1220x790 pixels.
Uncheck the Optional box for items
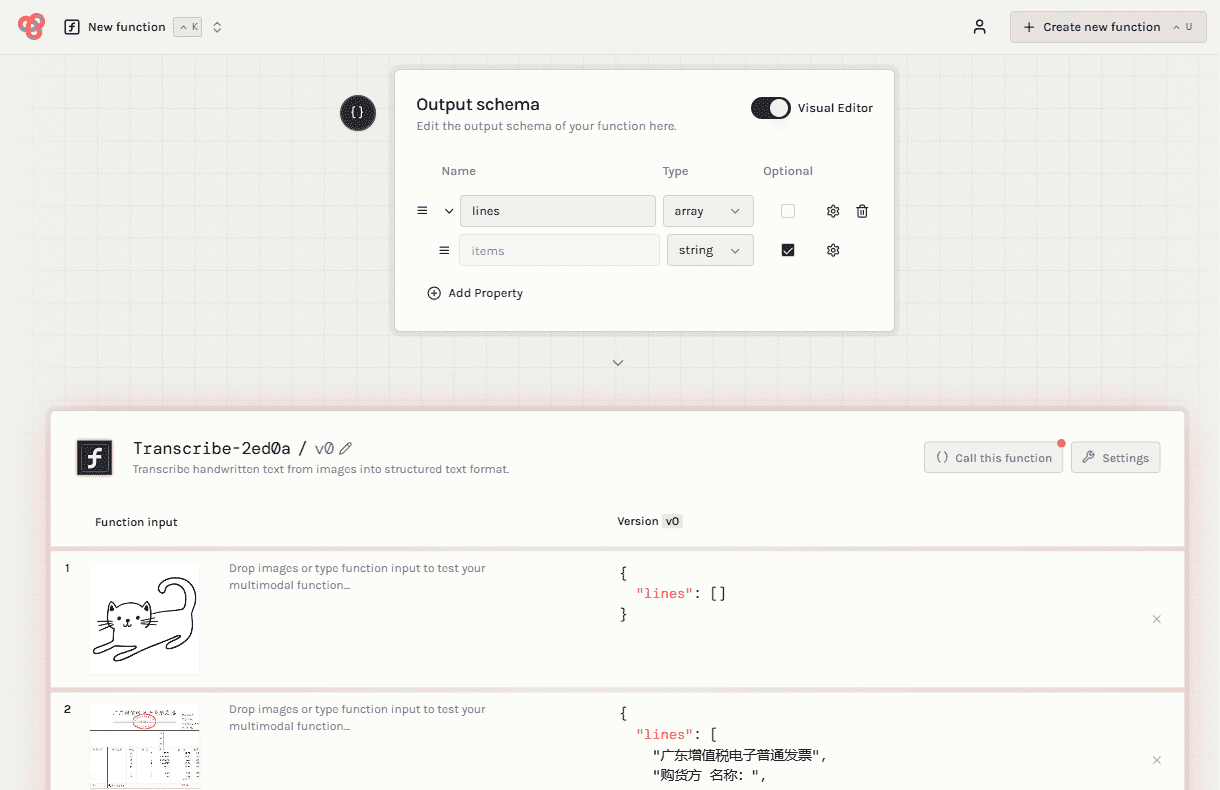pyautogui.click(x=788, y=250)
